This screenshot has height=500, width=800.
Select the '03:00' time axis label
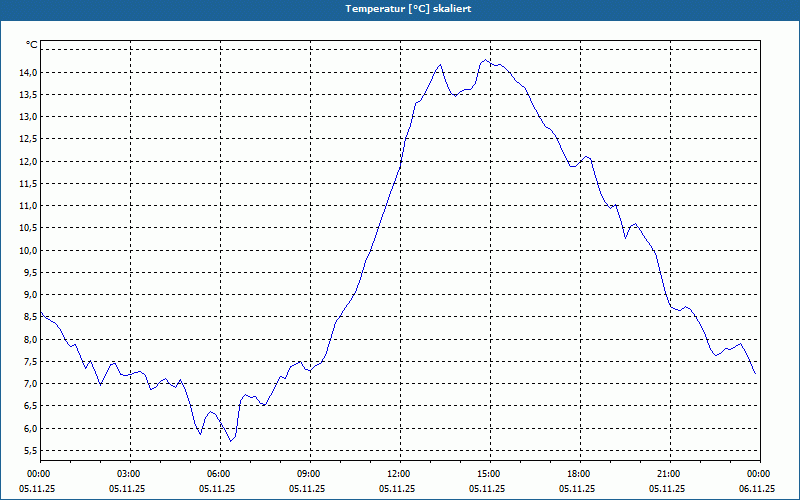point(127,474)
